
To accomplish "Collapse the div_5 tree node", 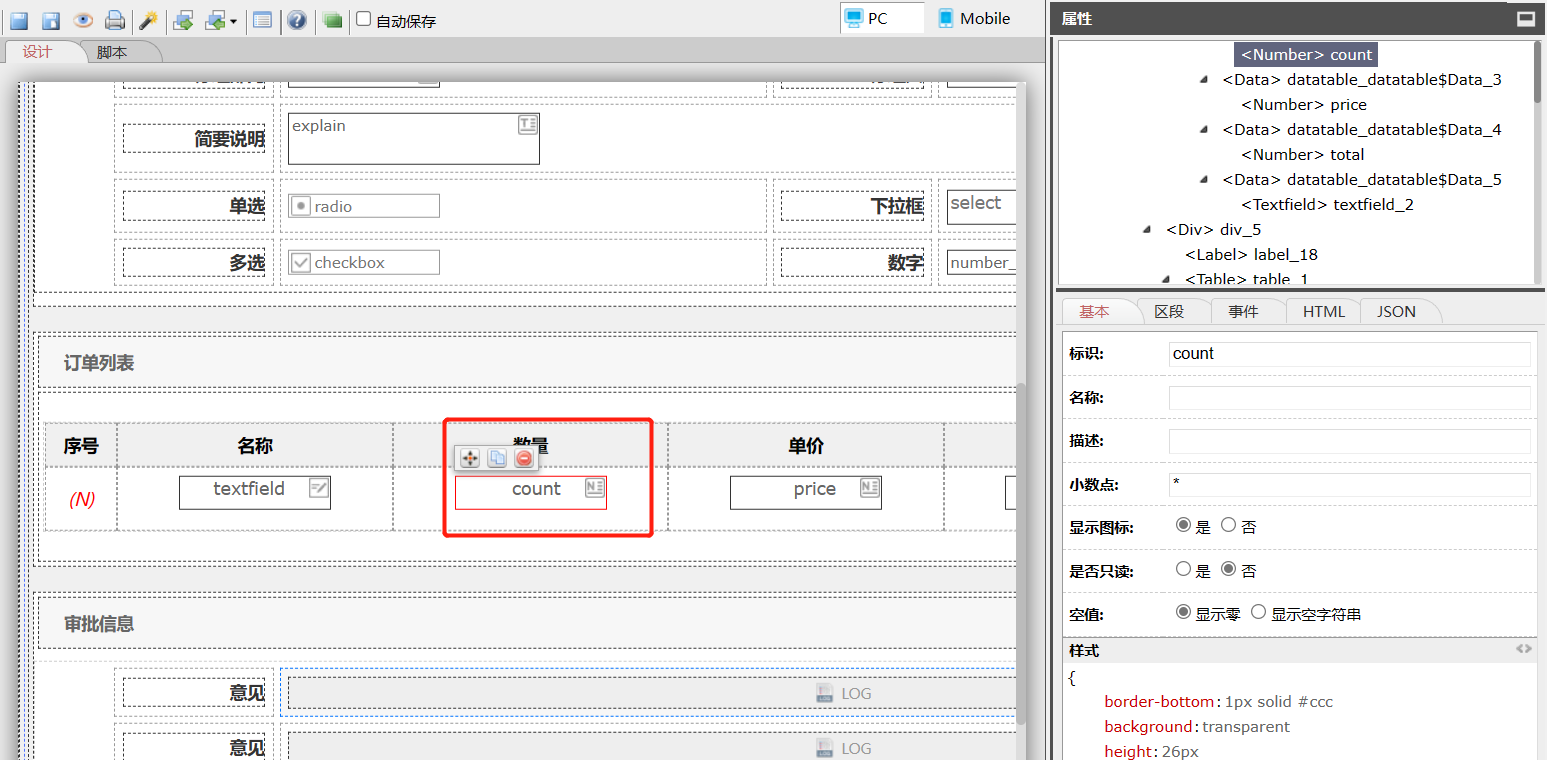I will (x=1148, y=230).
